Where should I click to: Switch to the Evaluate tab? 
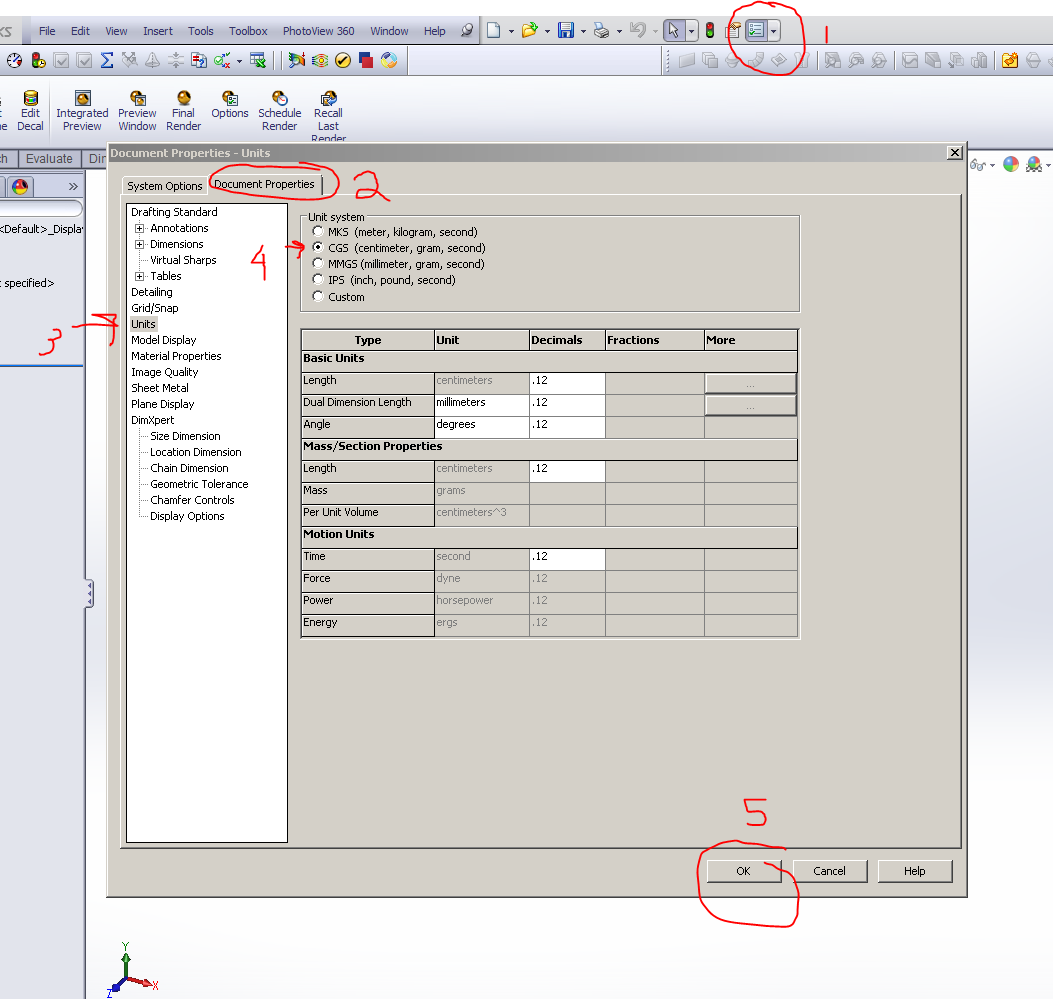click(x=49, y=158)
